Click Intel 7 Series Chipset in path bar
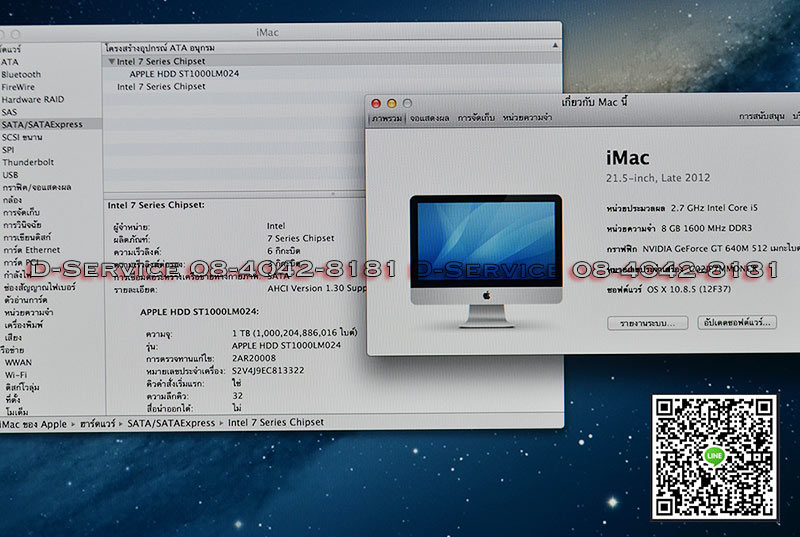The height and width of the screenshot is (537, 800). point(276,423)
